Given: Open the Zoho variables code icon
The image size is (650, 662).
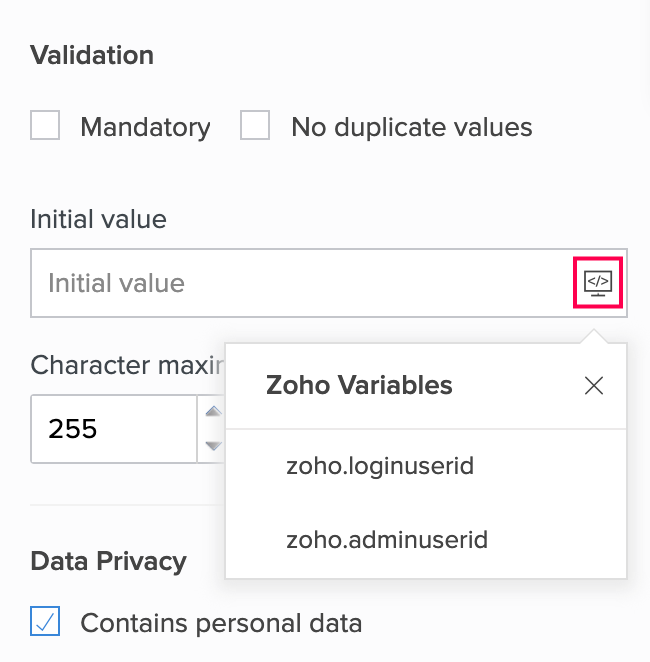Looking at the screenshot, I should pos(598,283).
